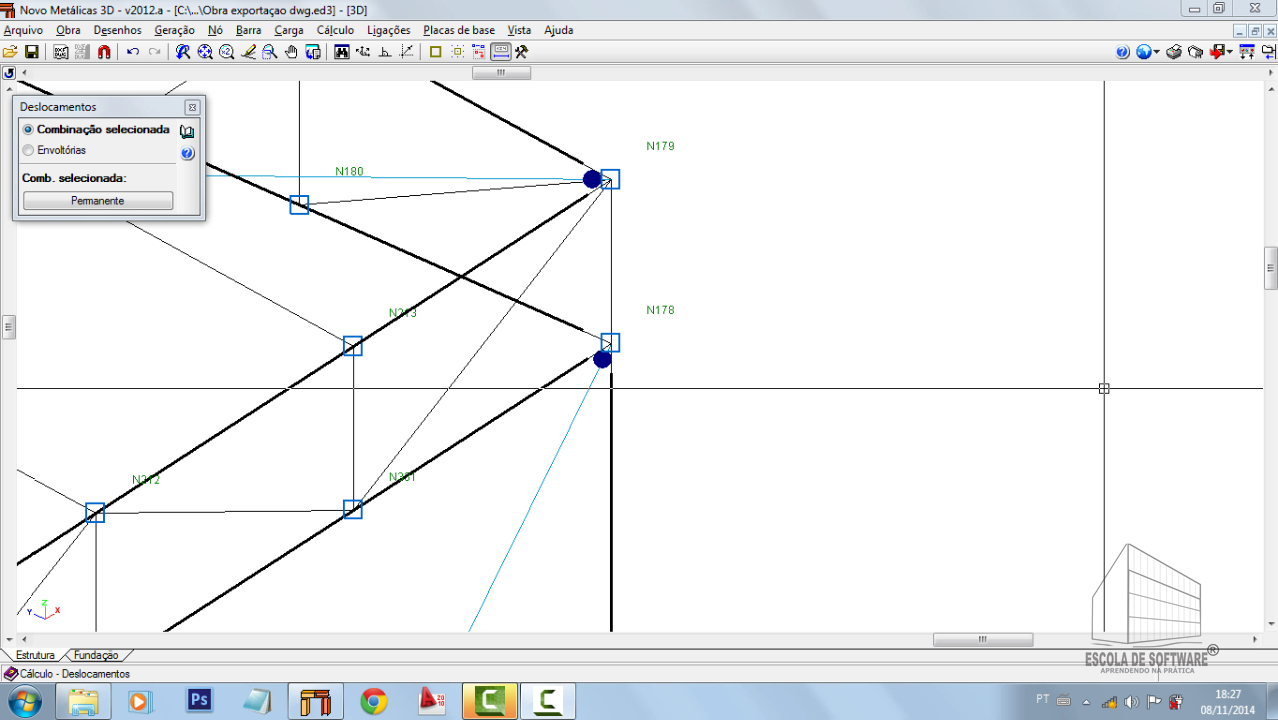Open the Cálculo menu
1278x720 pixels.
pyautogui.click(x=335, y=30)
